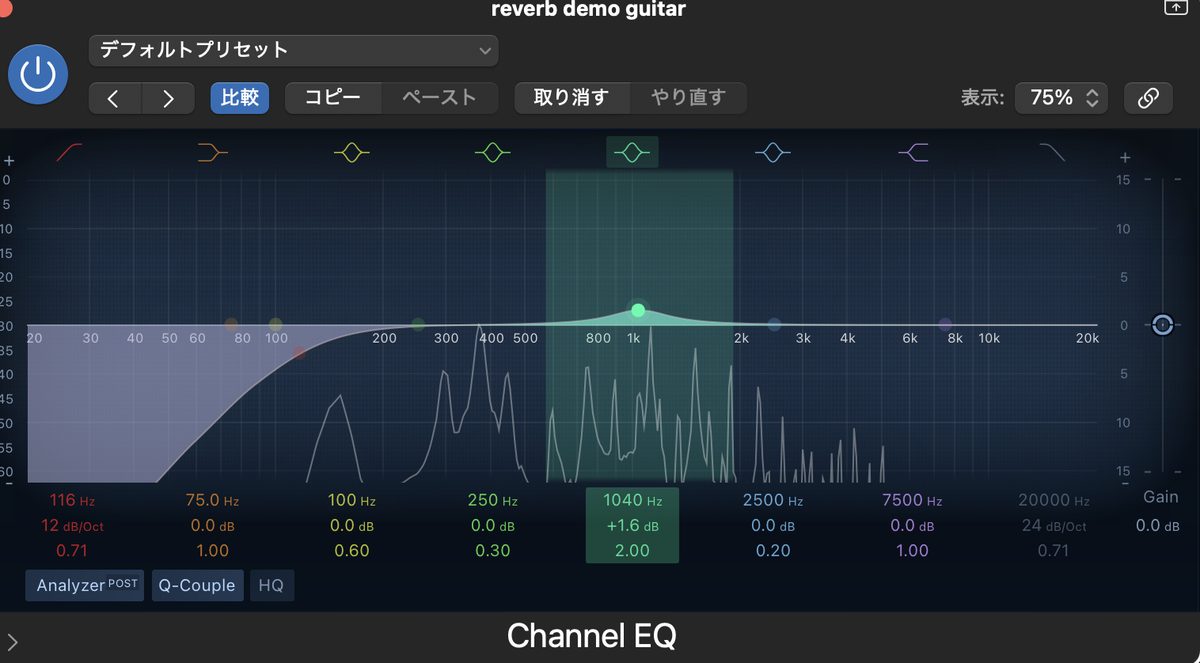Click the 0.20 Q value
Viewport: 1200px width, 663px height.
773,551
